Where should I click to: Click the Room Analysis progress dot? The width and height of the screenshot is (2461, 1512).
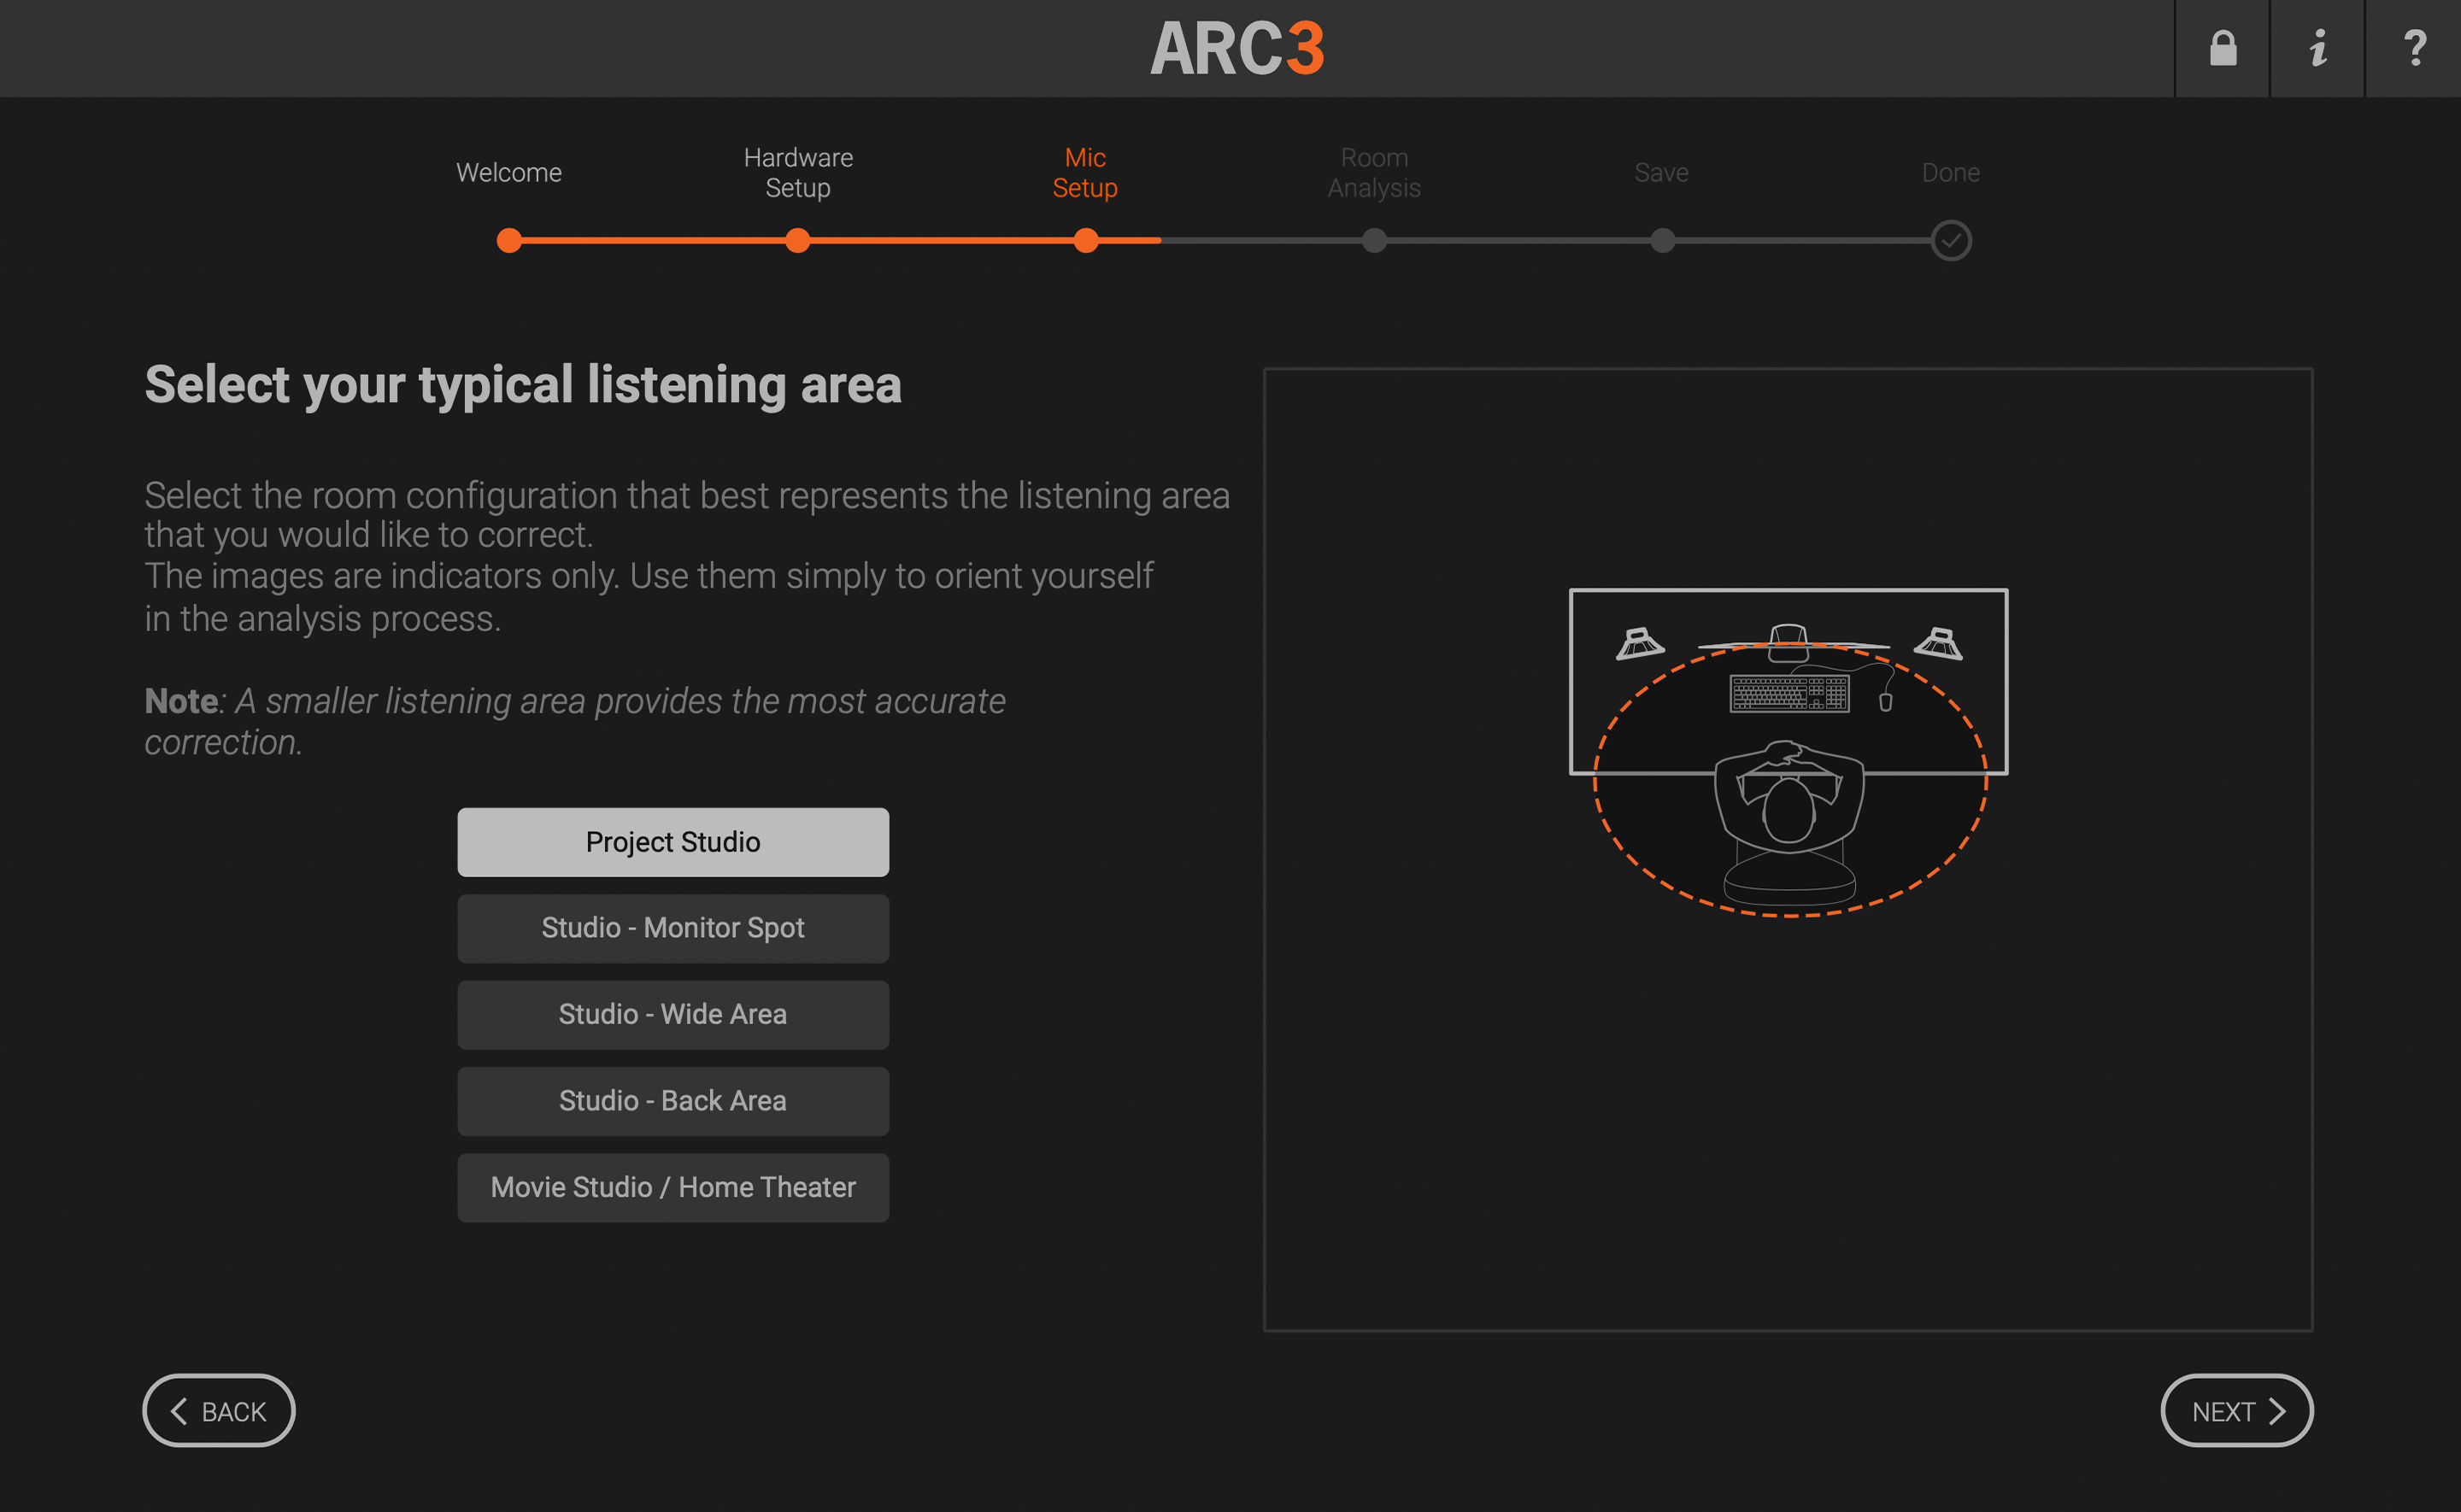point(1374,241)
